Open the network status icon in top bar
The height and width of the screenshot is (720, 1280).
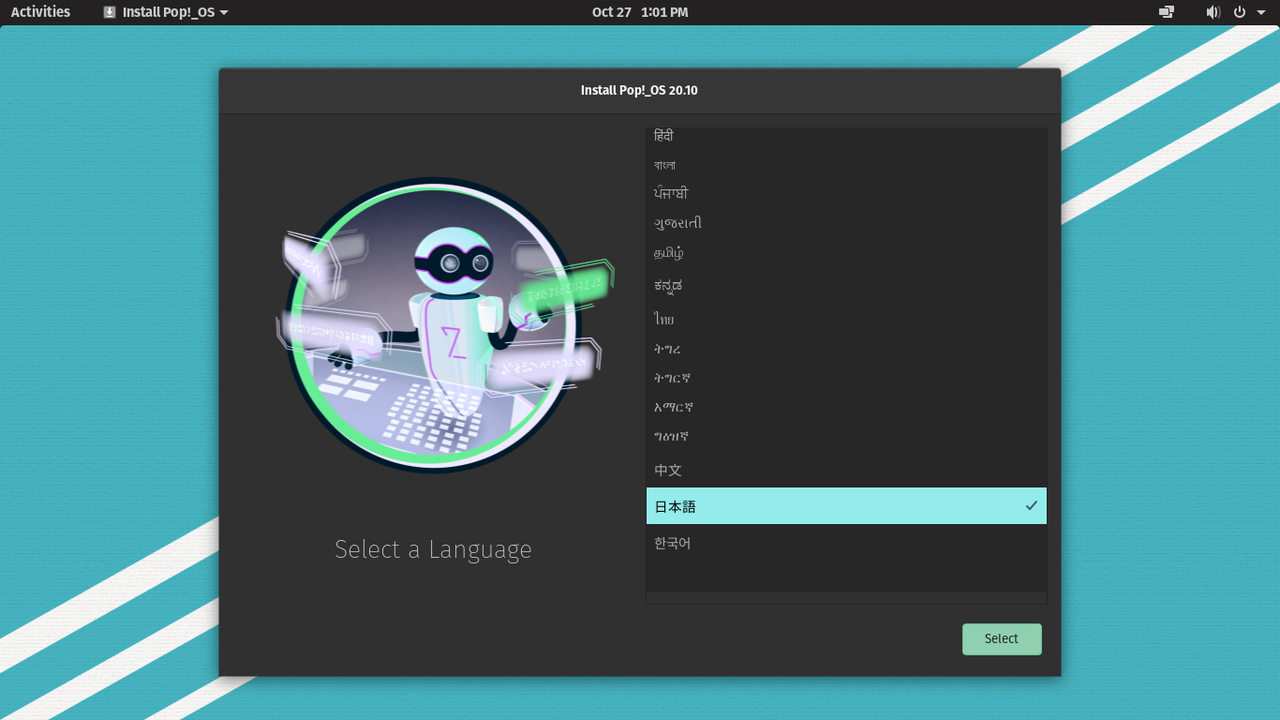click(1166, 12)
